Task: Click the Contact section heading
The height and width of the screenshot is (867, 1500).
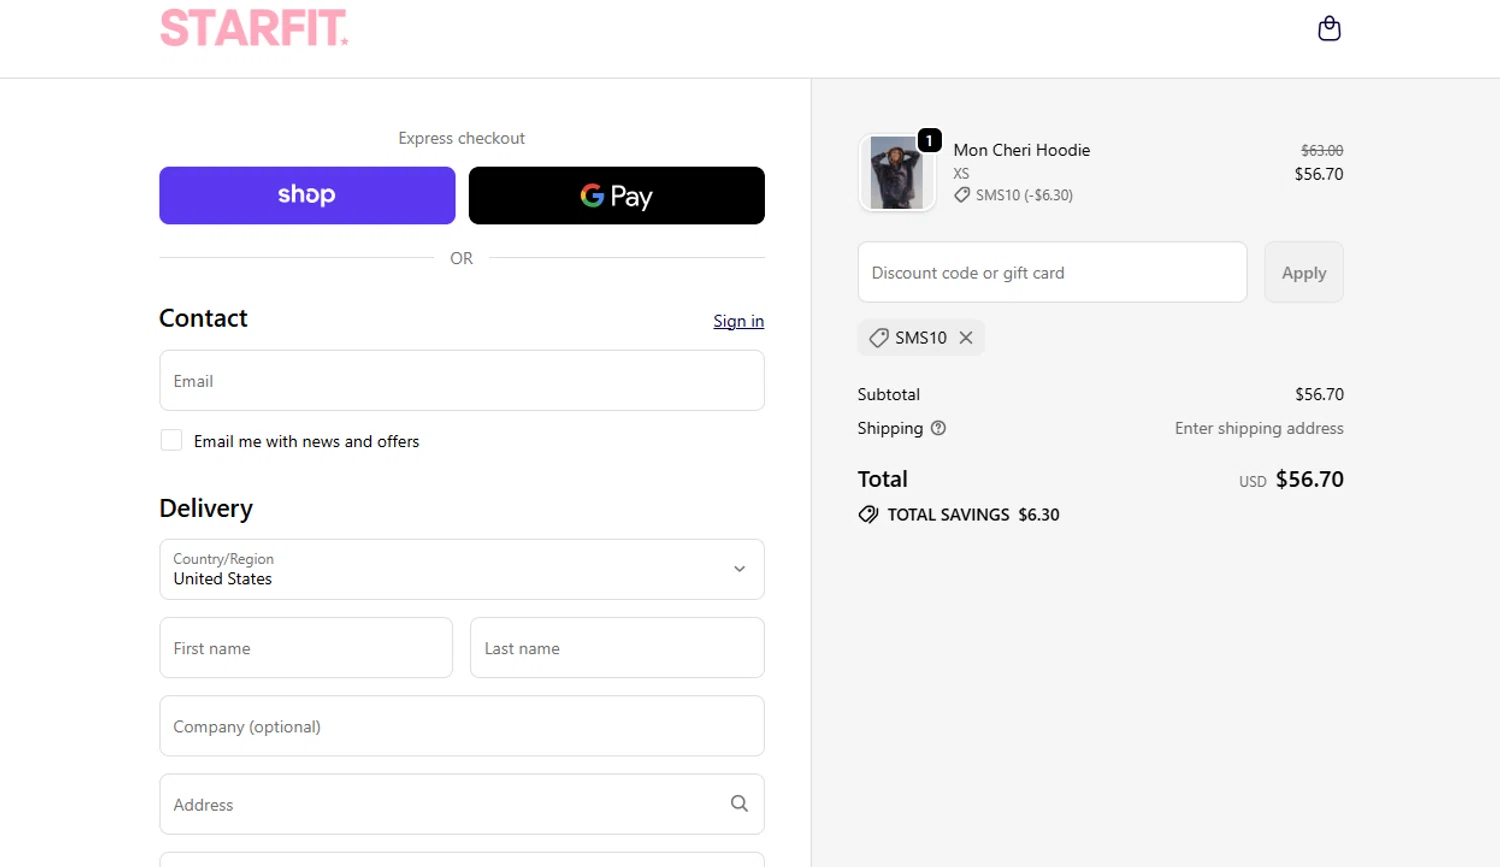Action: coord(203,318)
